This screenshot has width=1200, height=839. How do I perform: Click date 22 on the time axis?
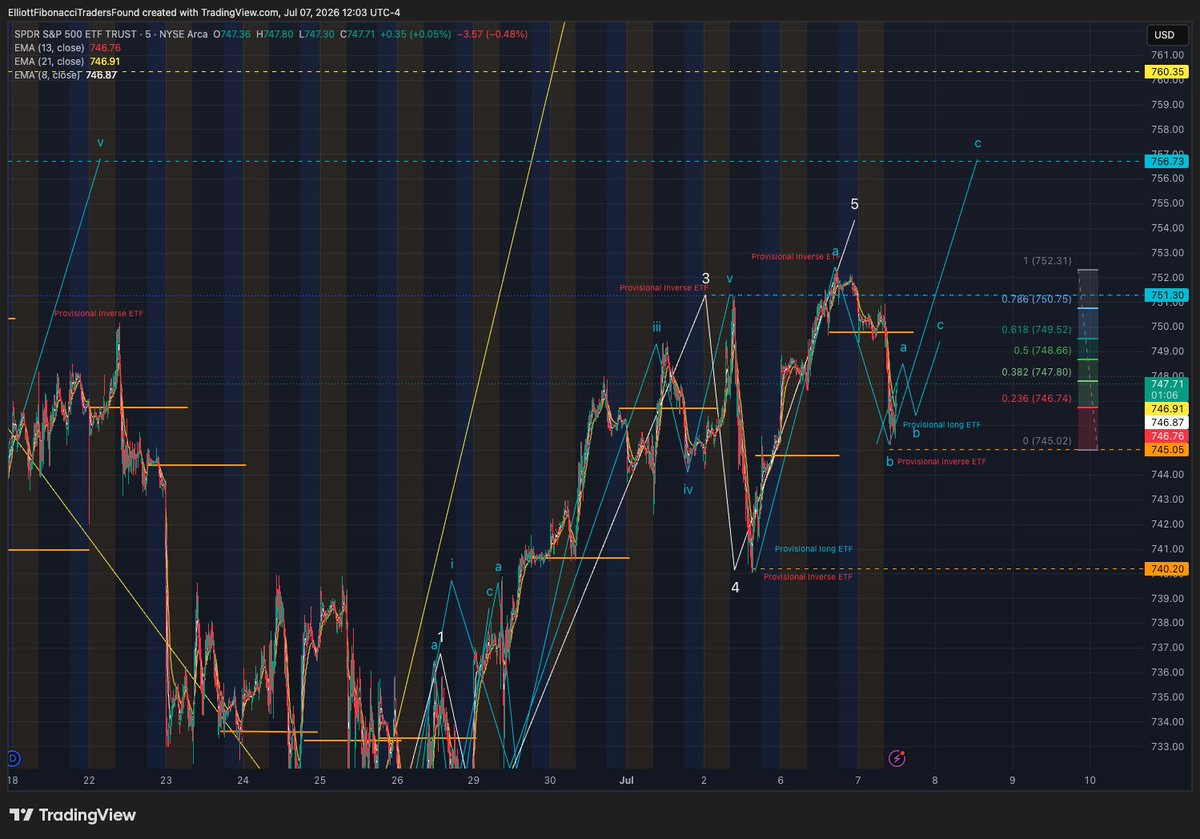(x=89, y=779)
